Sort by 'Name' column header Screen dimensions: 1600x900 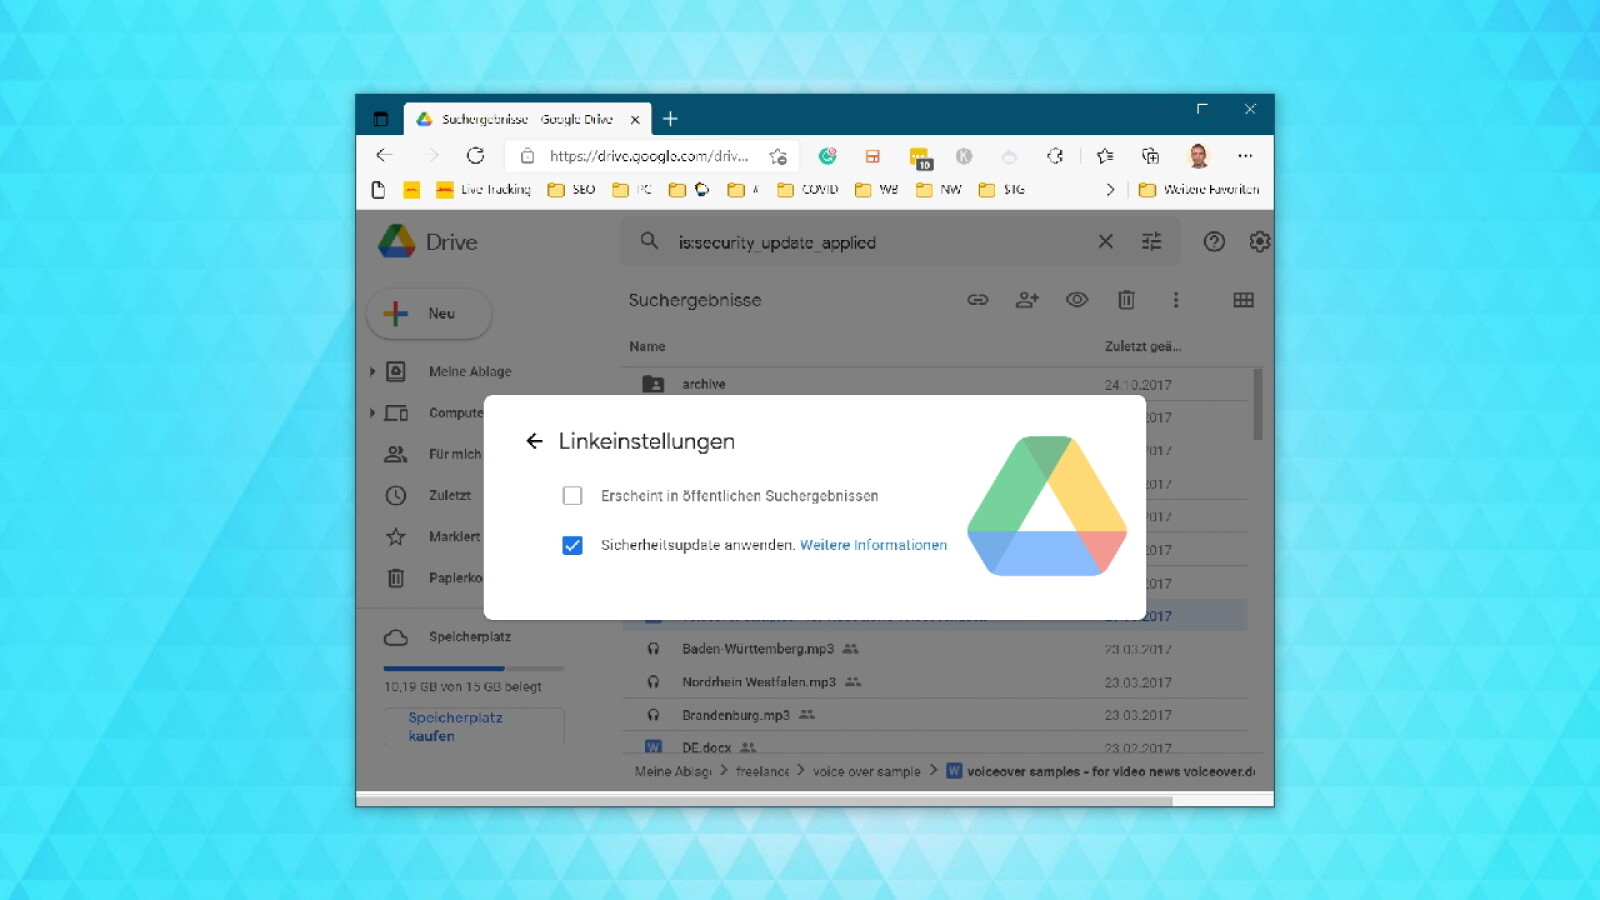point(647,346)
